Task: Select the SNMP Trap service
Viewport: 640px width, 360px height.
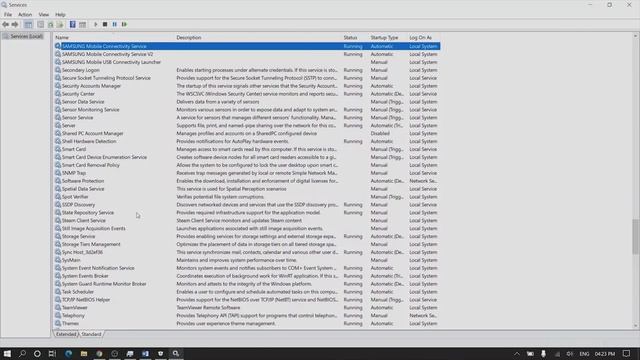Action: (247, 173)
